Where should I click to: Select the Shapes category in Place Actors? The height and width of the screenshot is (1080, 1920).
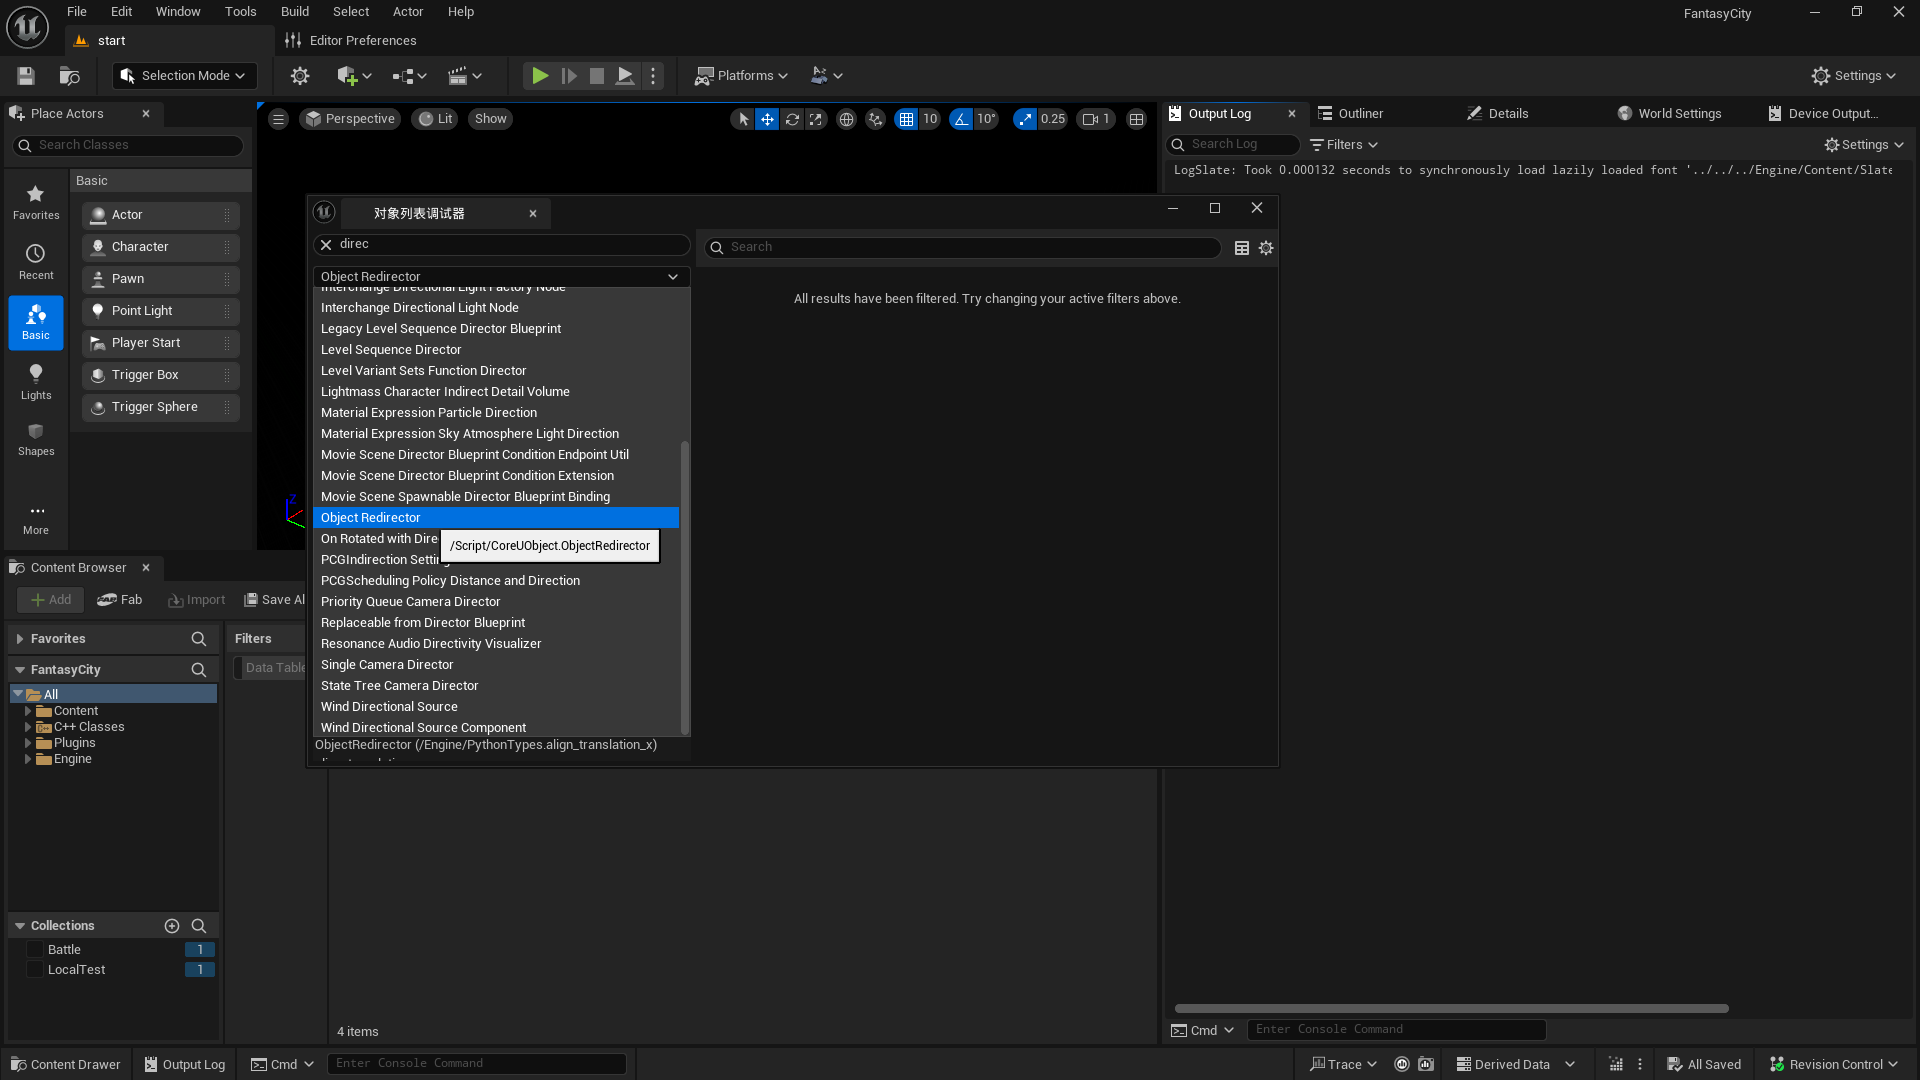36,440
